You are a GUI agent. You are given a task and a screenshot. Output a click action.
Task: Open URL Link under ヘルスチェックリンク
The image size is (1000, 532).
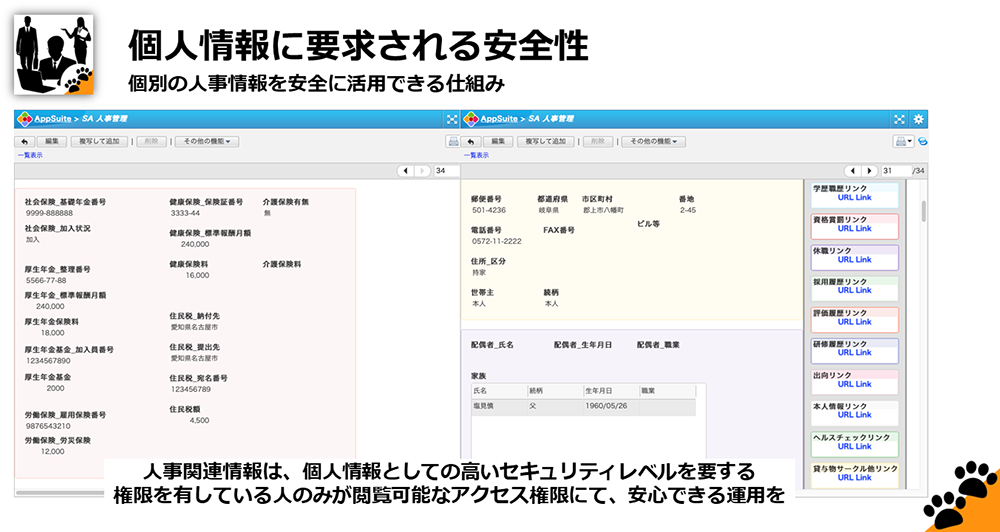[x=854, y=447]
